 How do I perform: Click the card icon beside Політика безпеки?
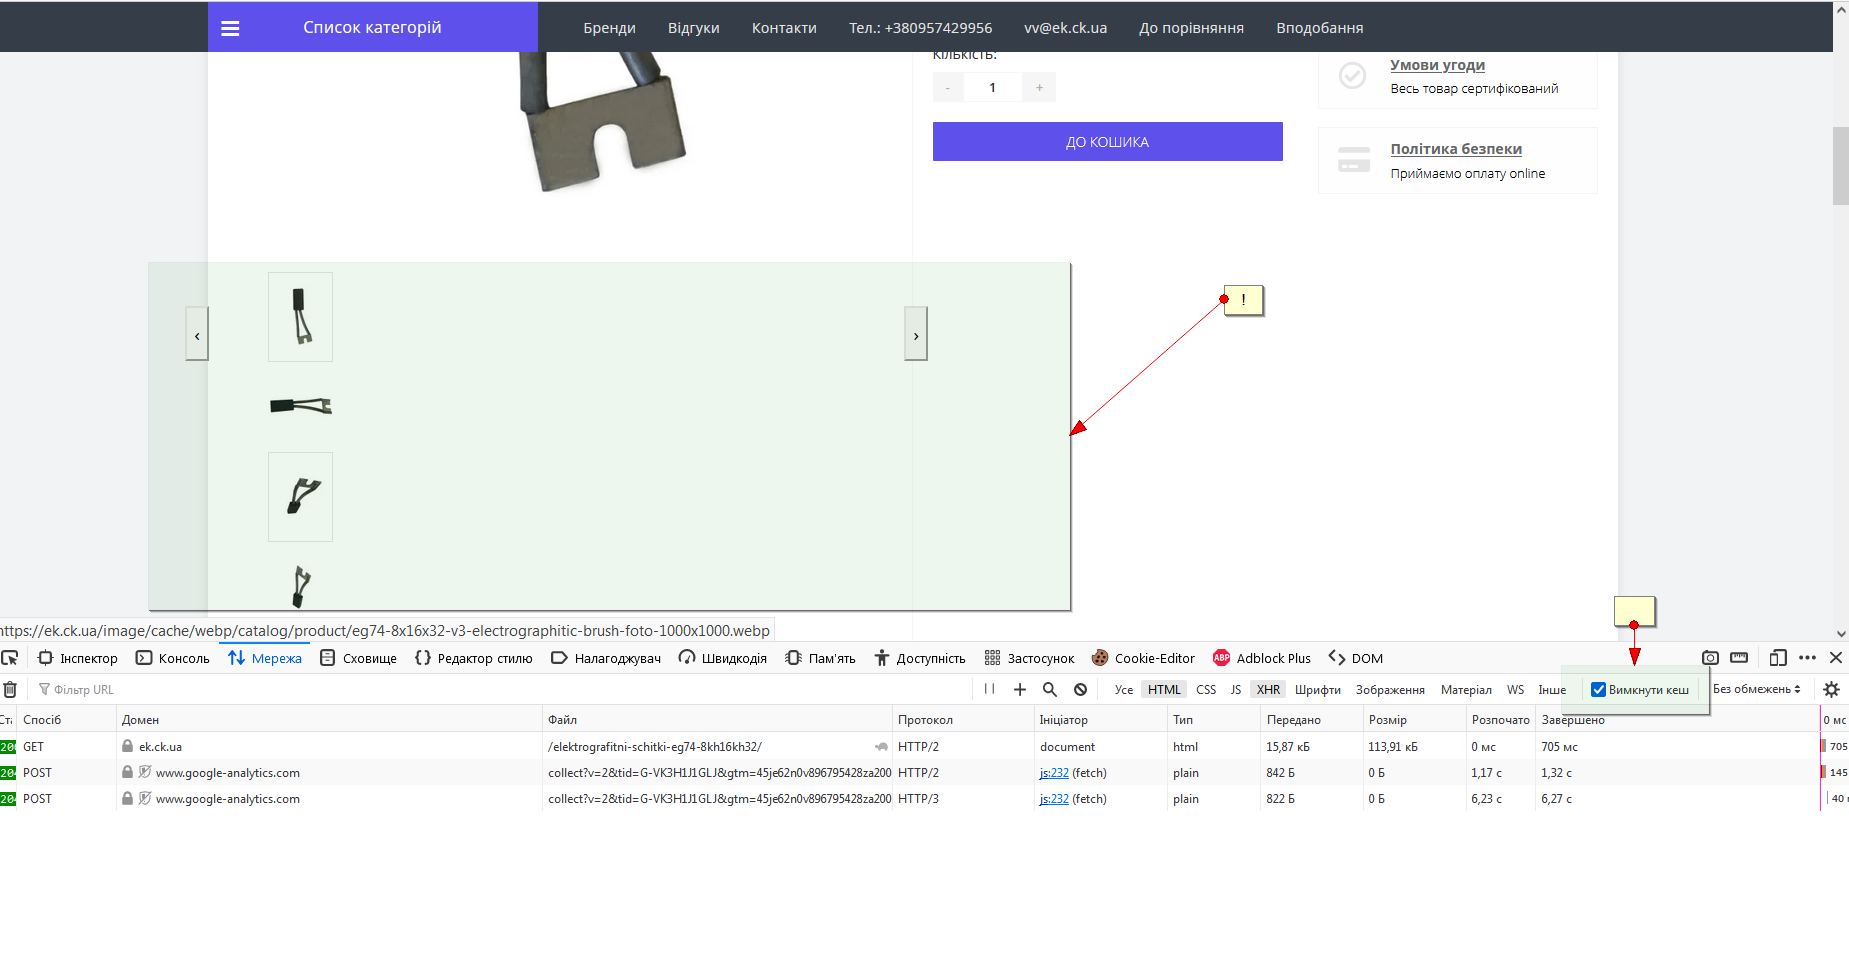[x=1354, y=160]
